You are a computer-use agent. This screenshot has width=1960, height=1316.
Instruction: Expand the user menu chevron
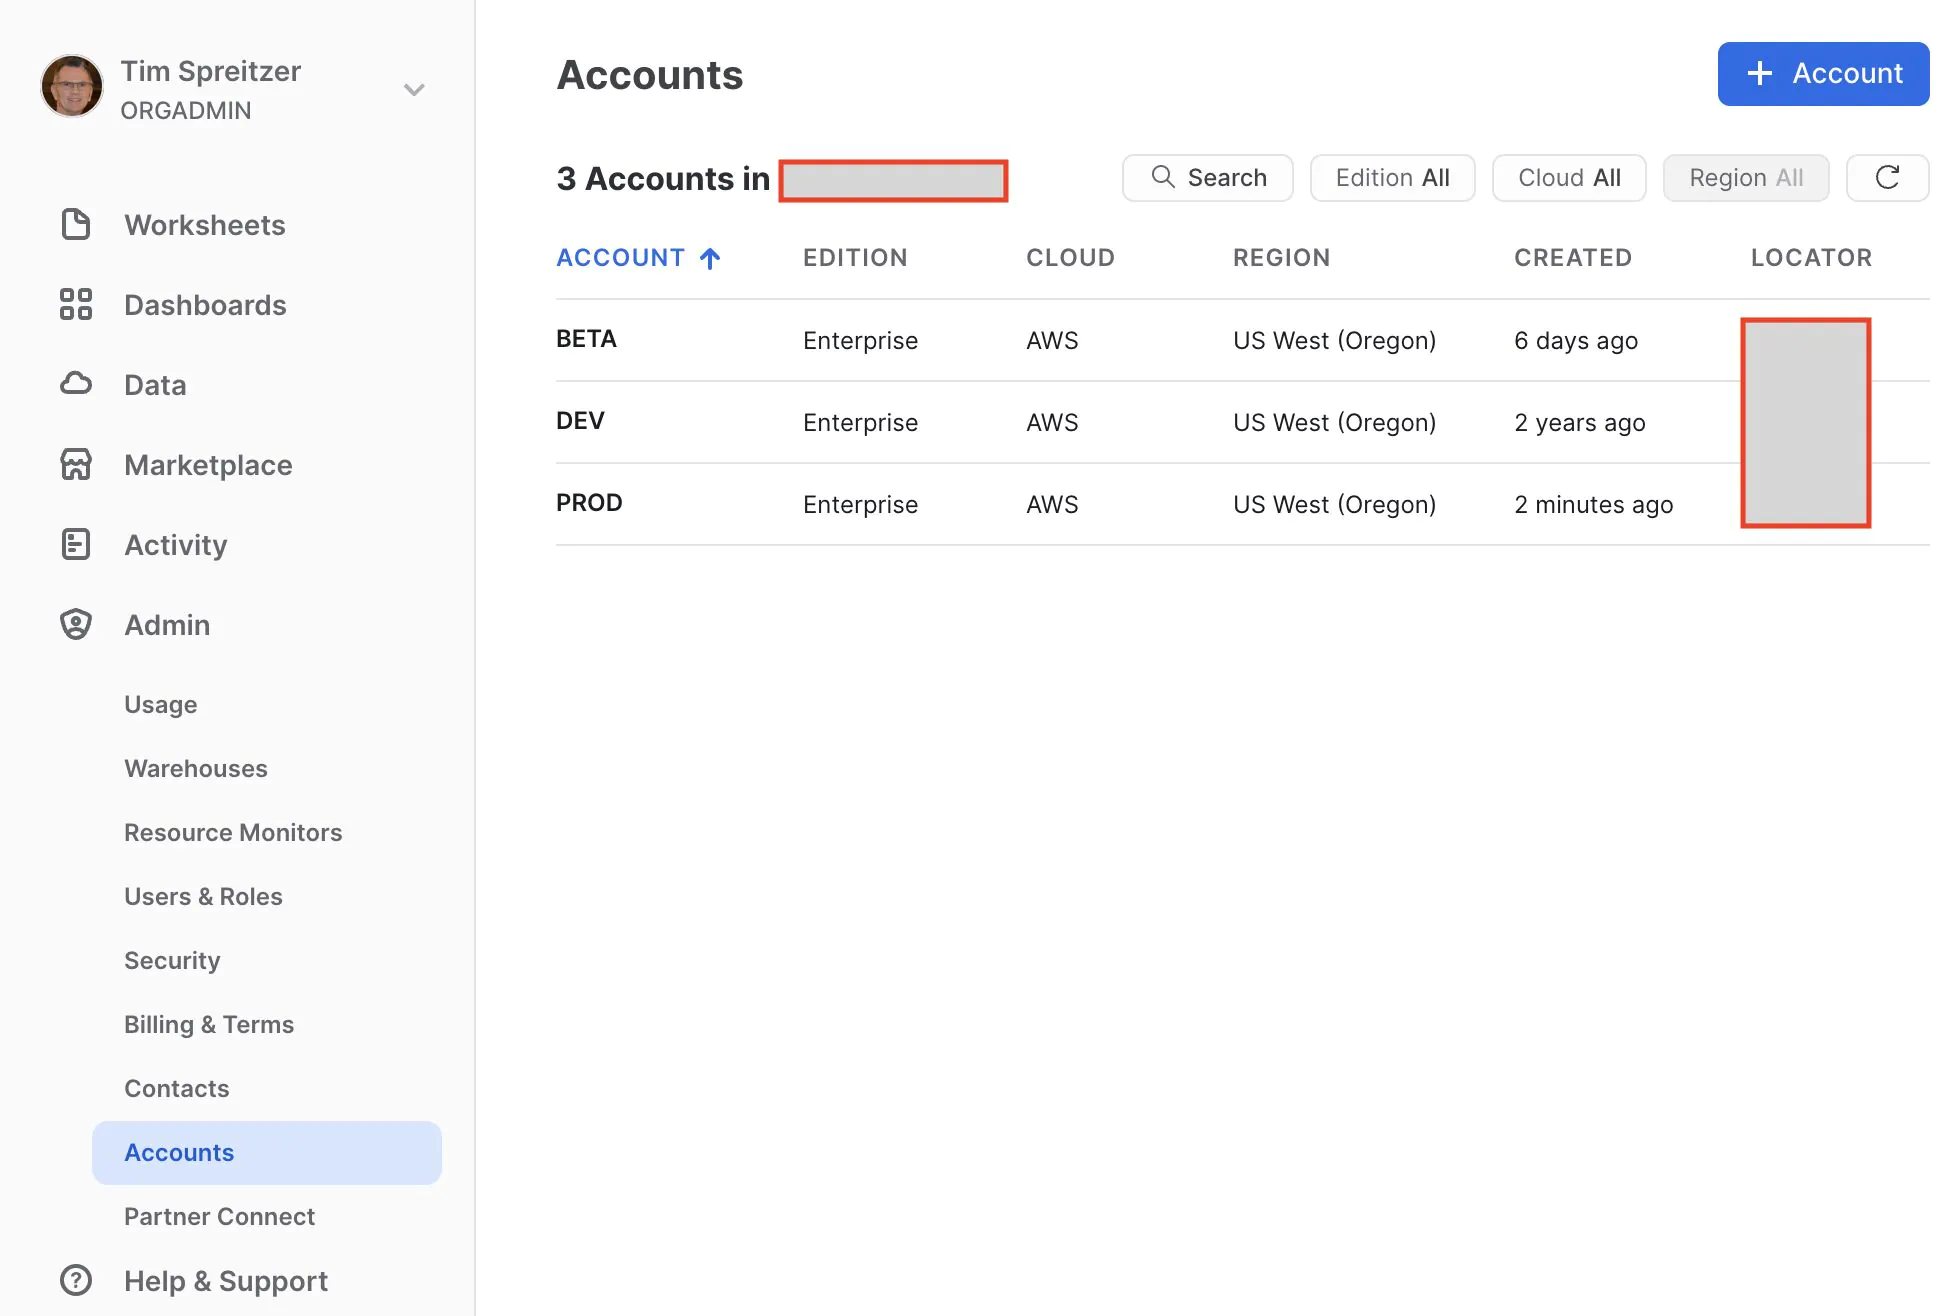(414, 90)
